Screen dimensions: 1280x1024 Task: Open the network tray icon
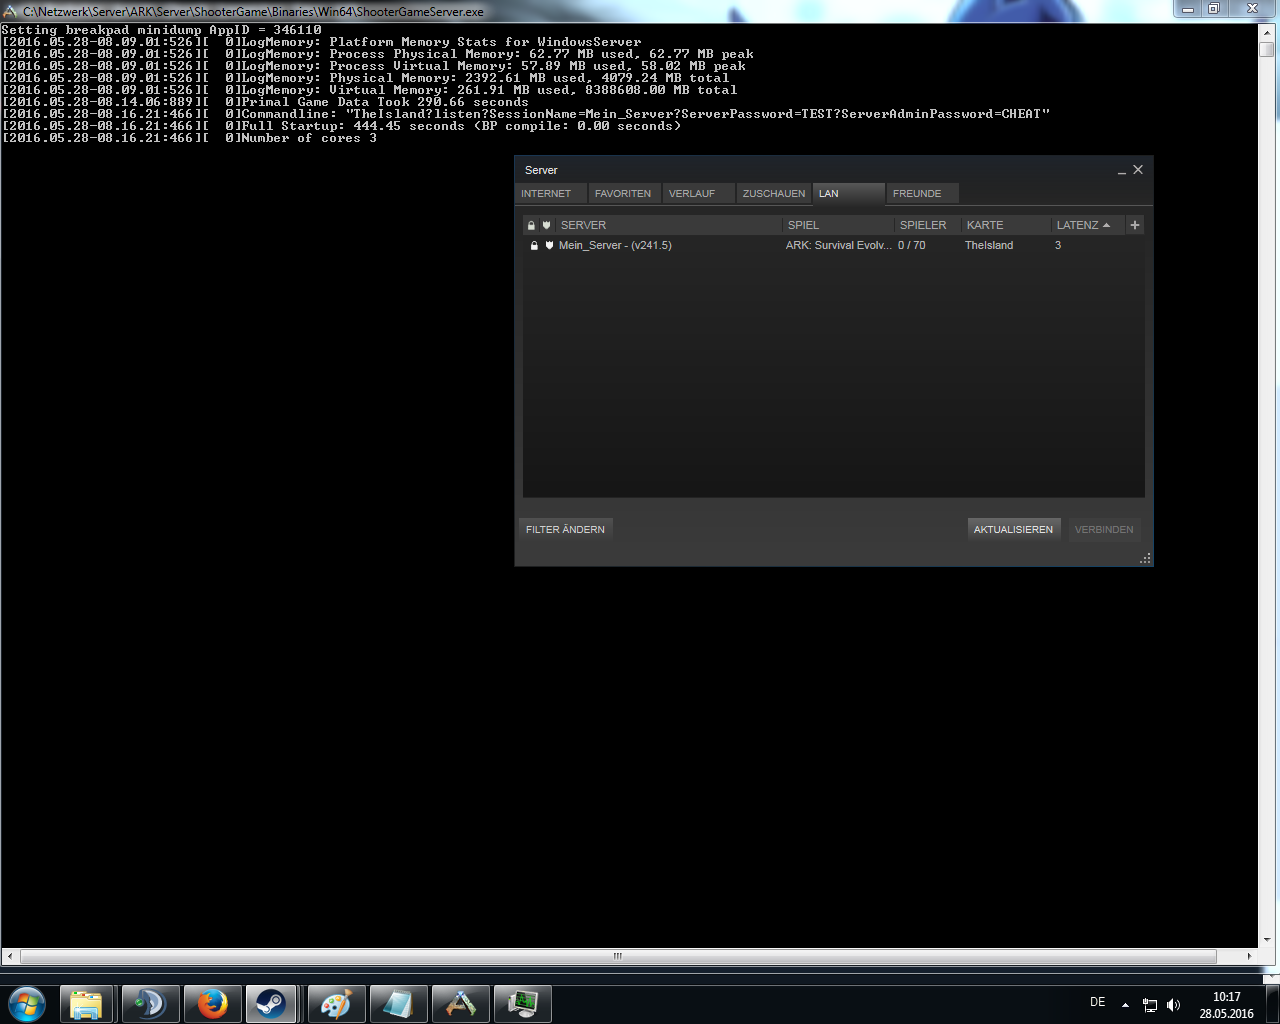point(1150,1005)
